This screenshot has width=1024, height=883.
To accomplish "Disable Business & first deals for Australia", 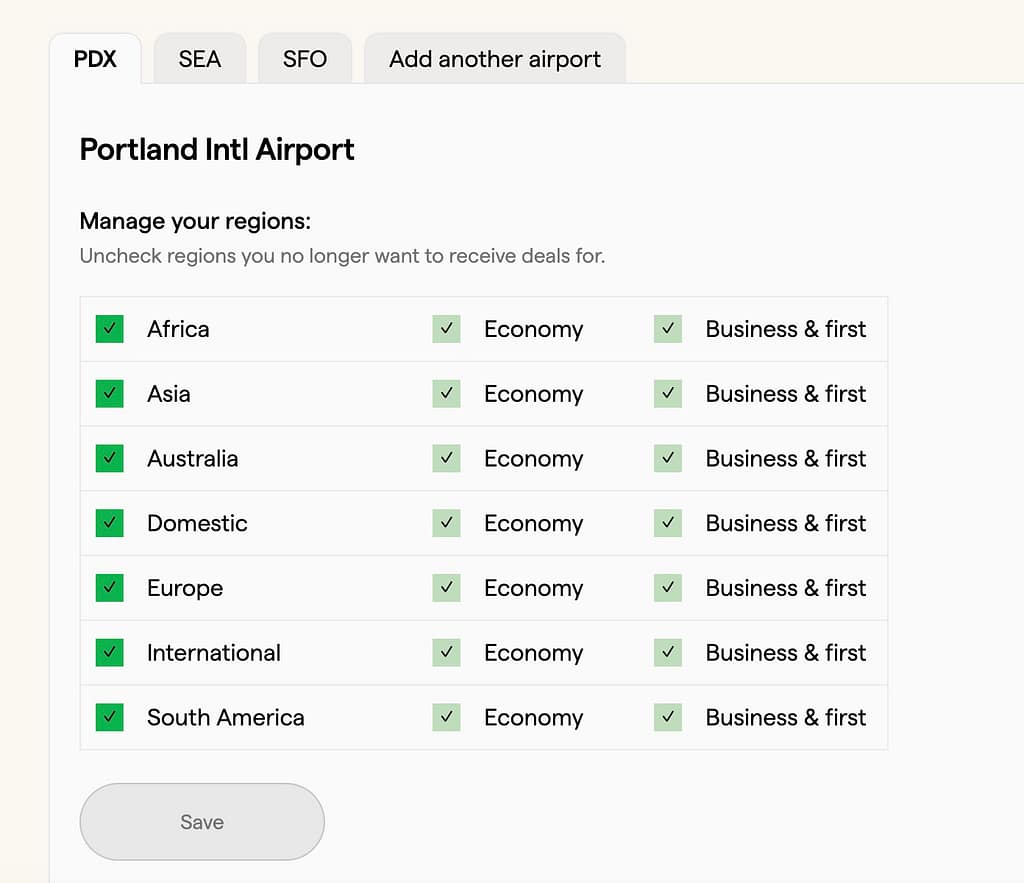I will click(667, 458).
